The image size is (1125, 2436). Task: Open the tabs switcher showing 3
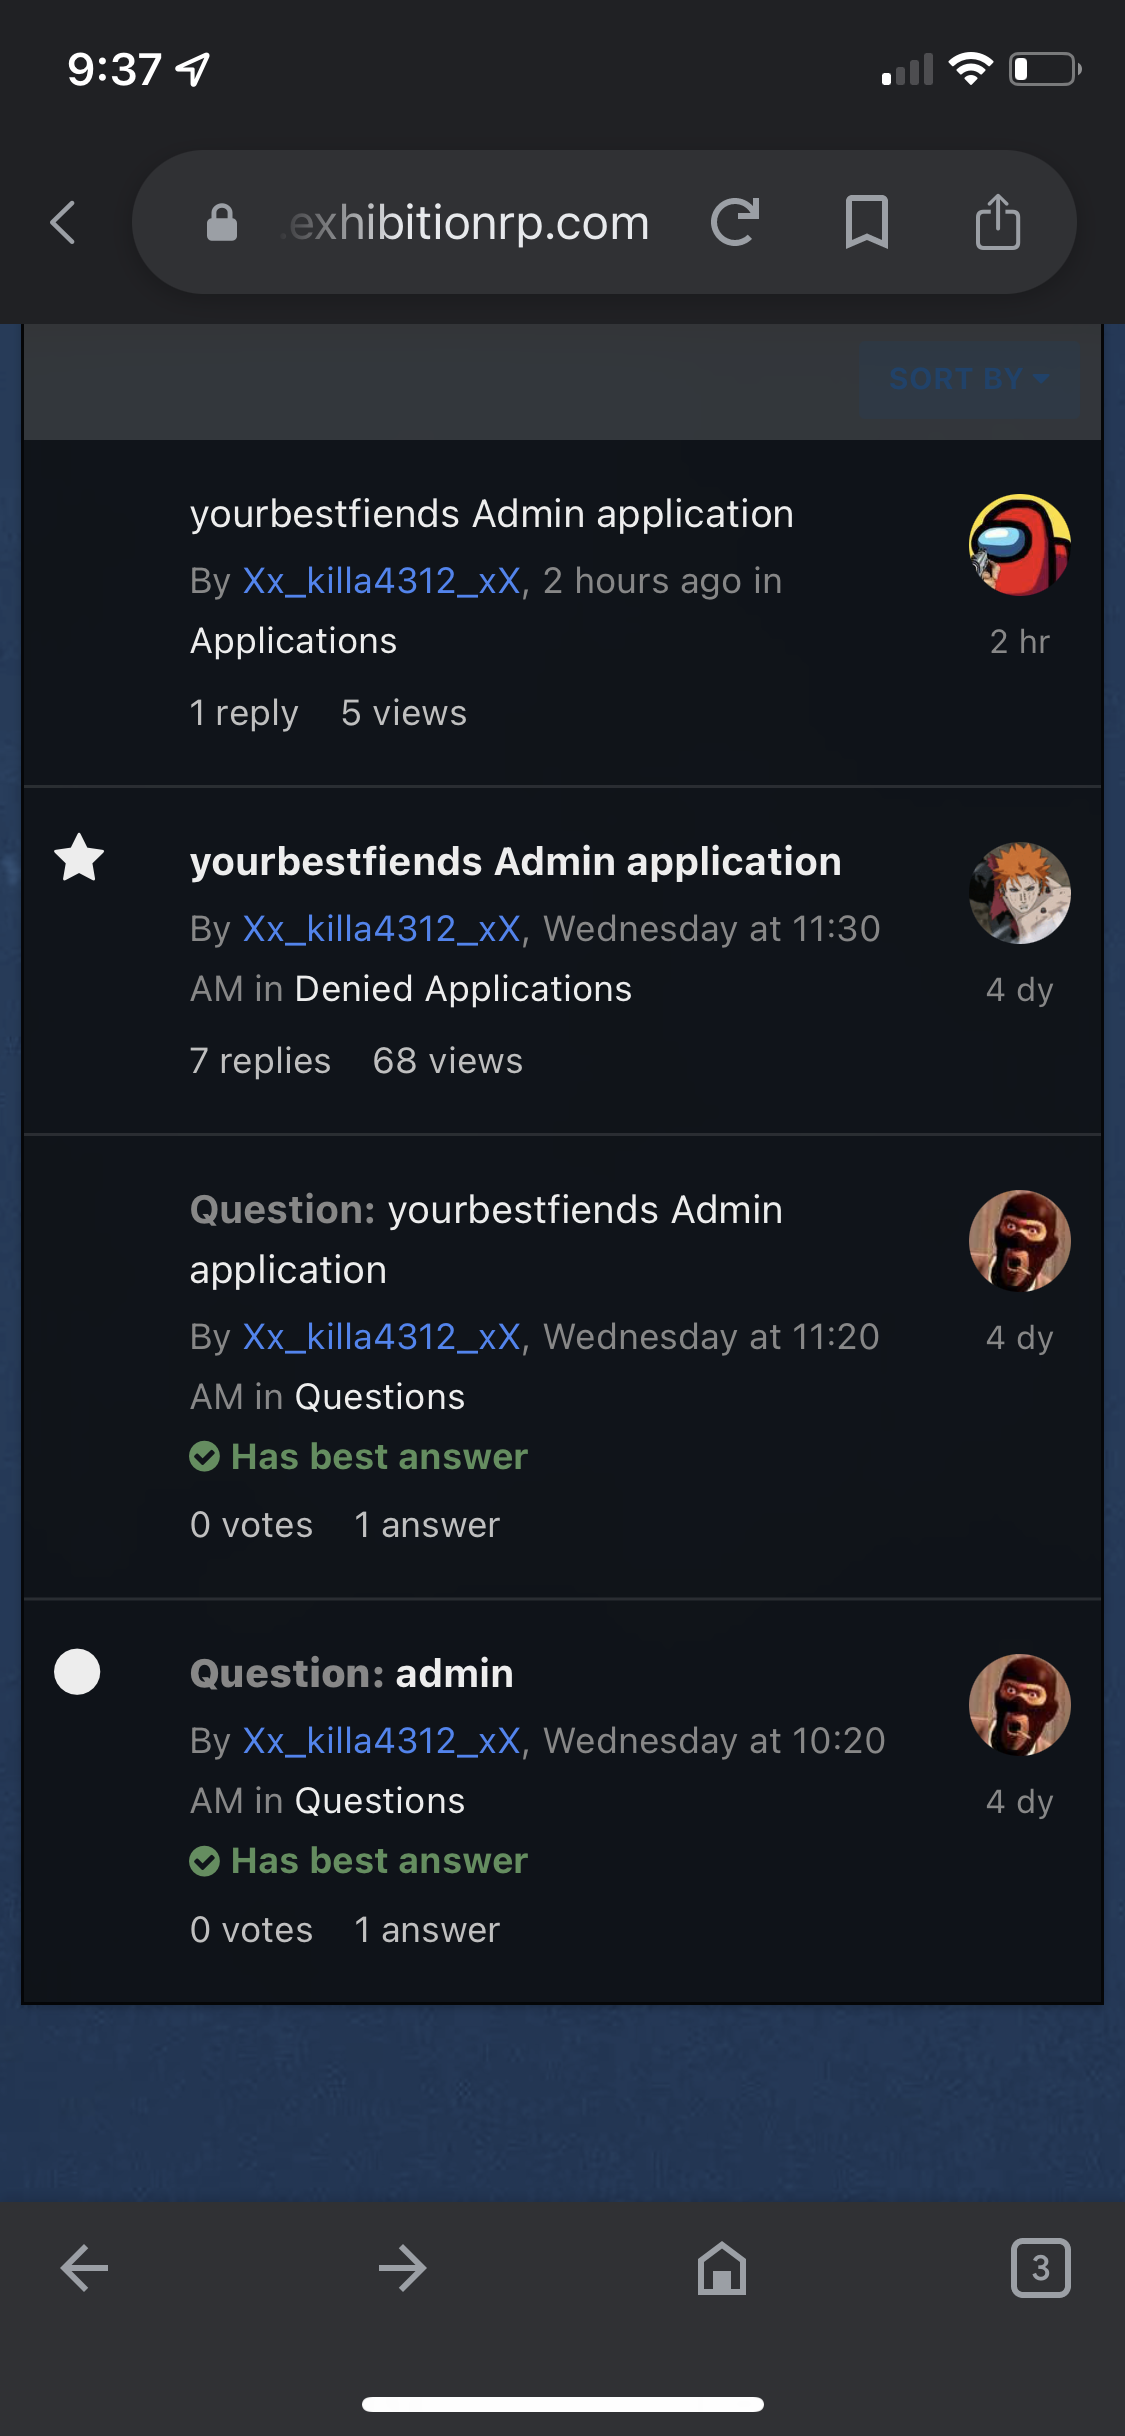pos(1041,2267)
